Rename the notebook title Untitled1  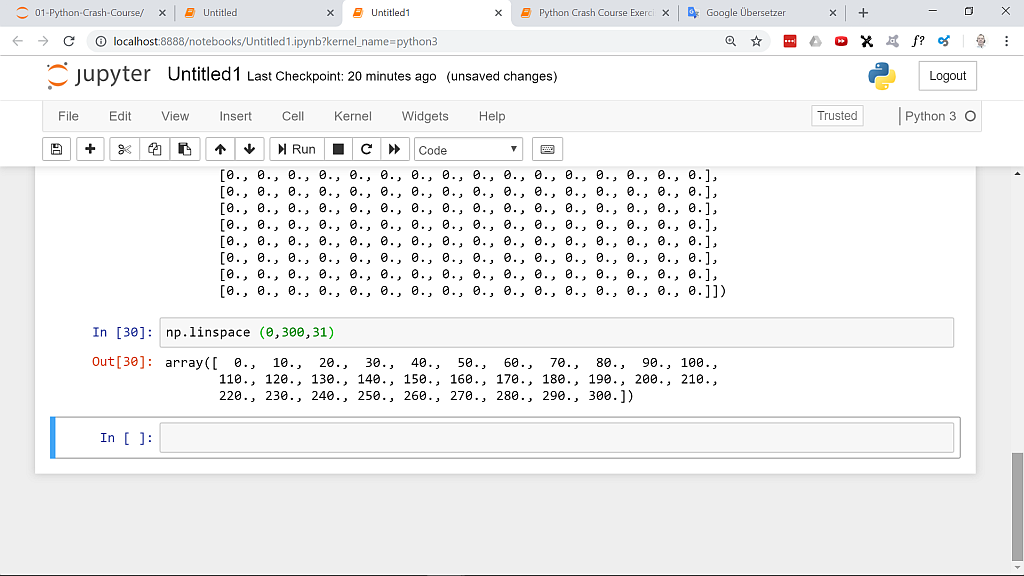tap(204, 74)
